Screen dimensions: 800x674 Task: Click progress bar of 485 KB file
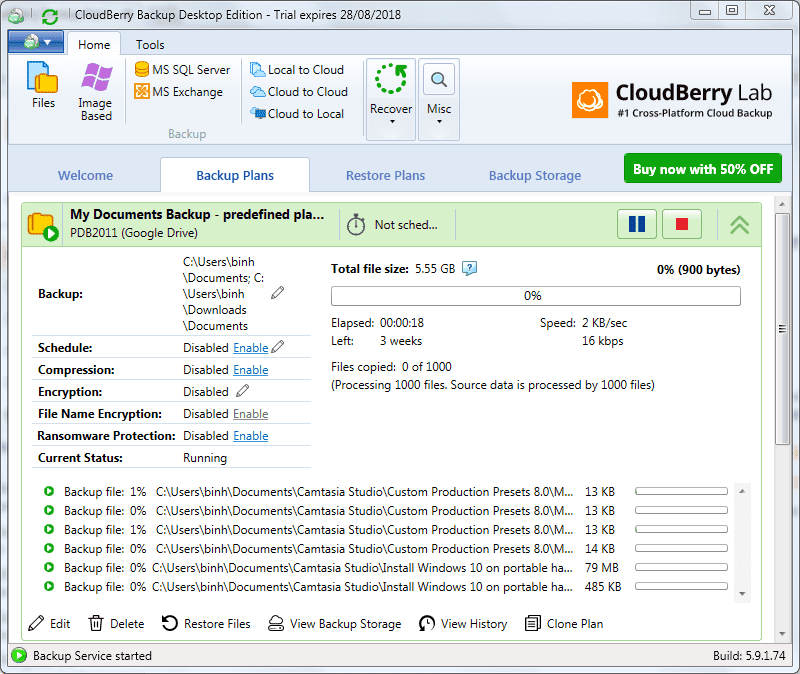tap(681, 586)
